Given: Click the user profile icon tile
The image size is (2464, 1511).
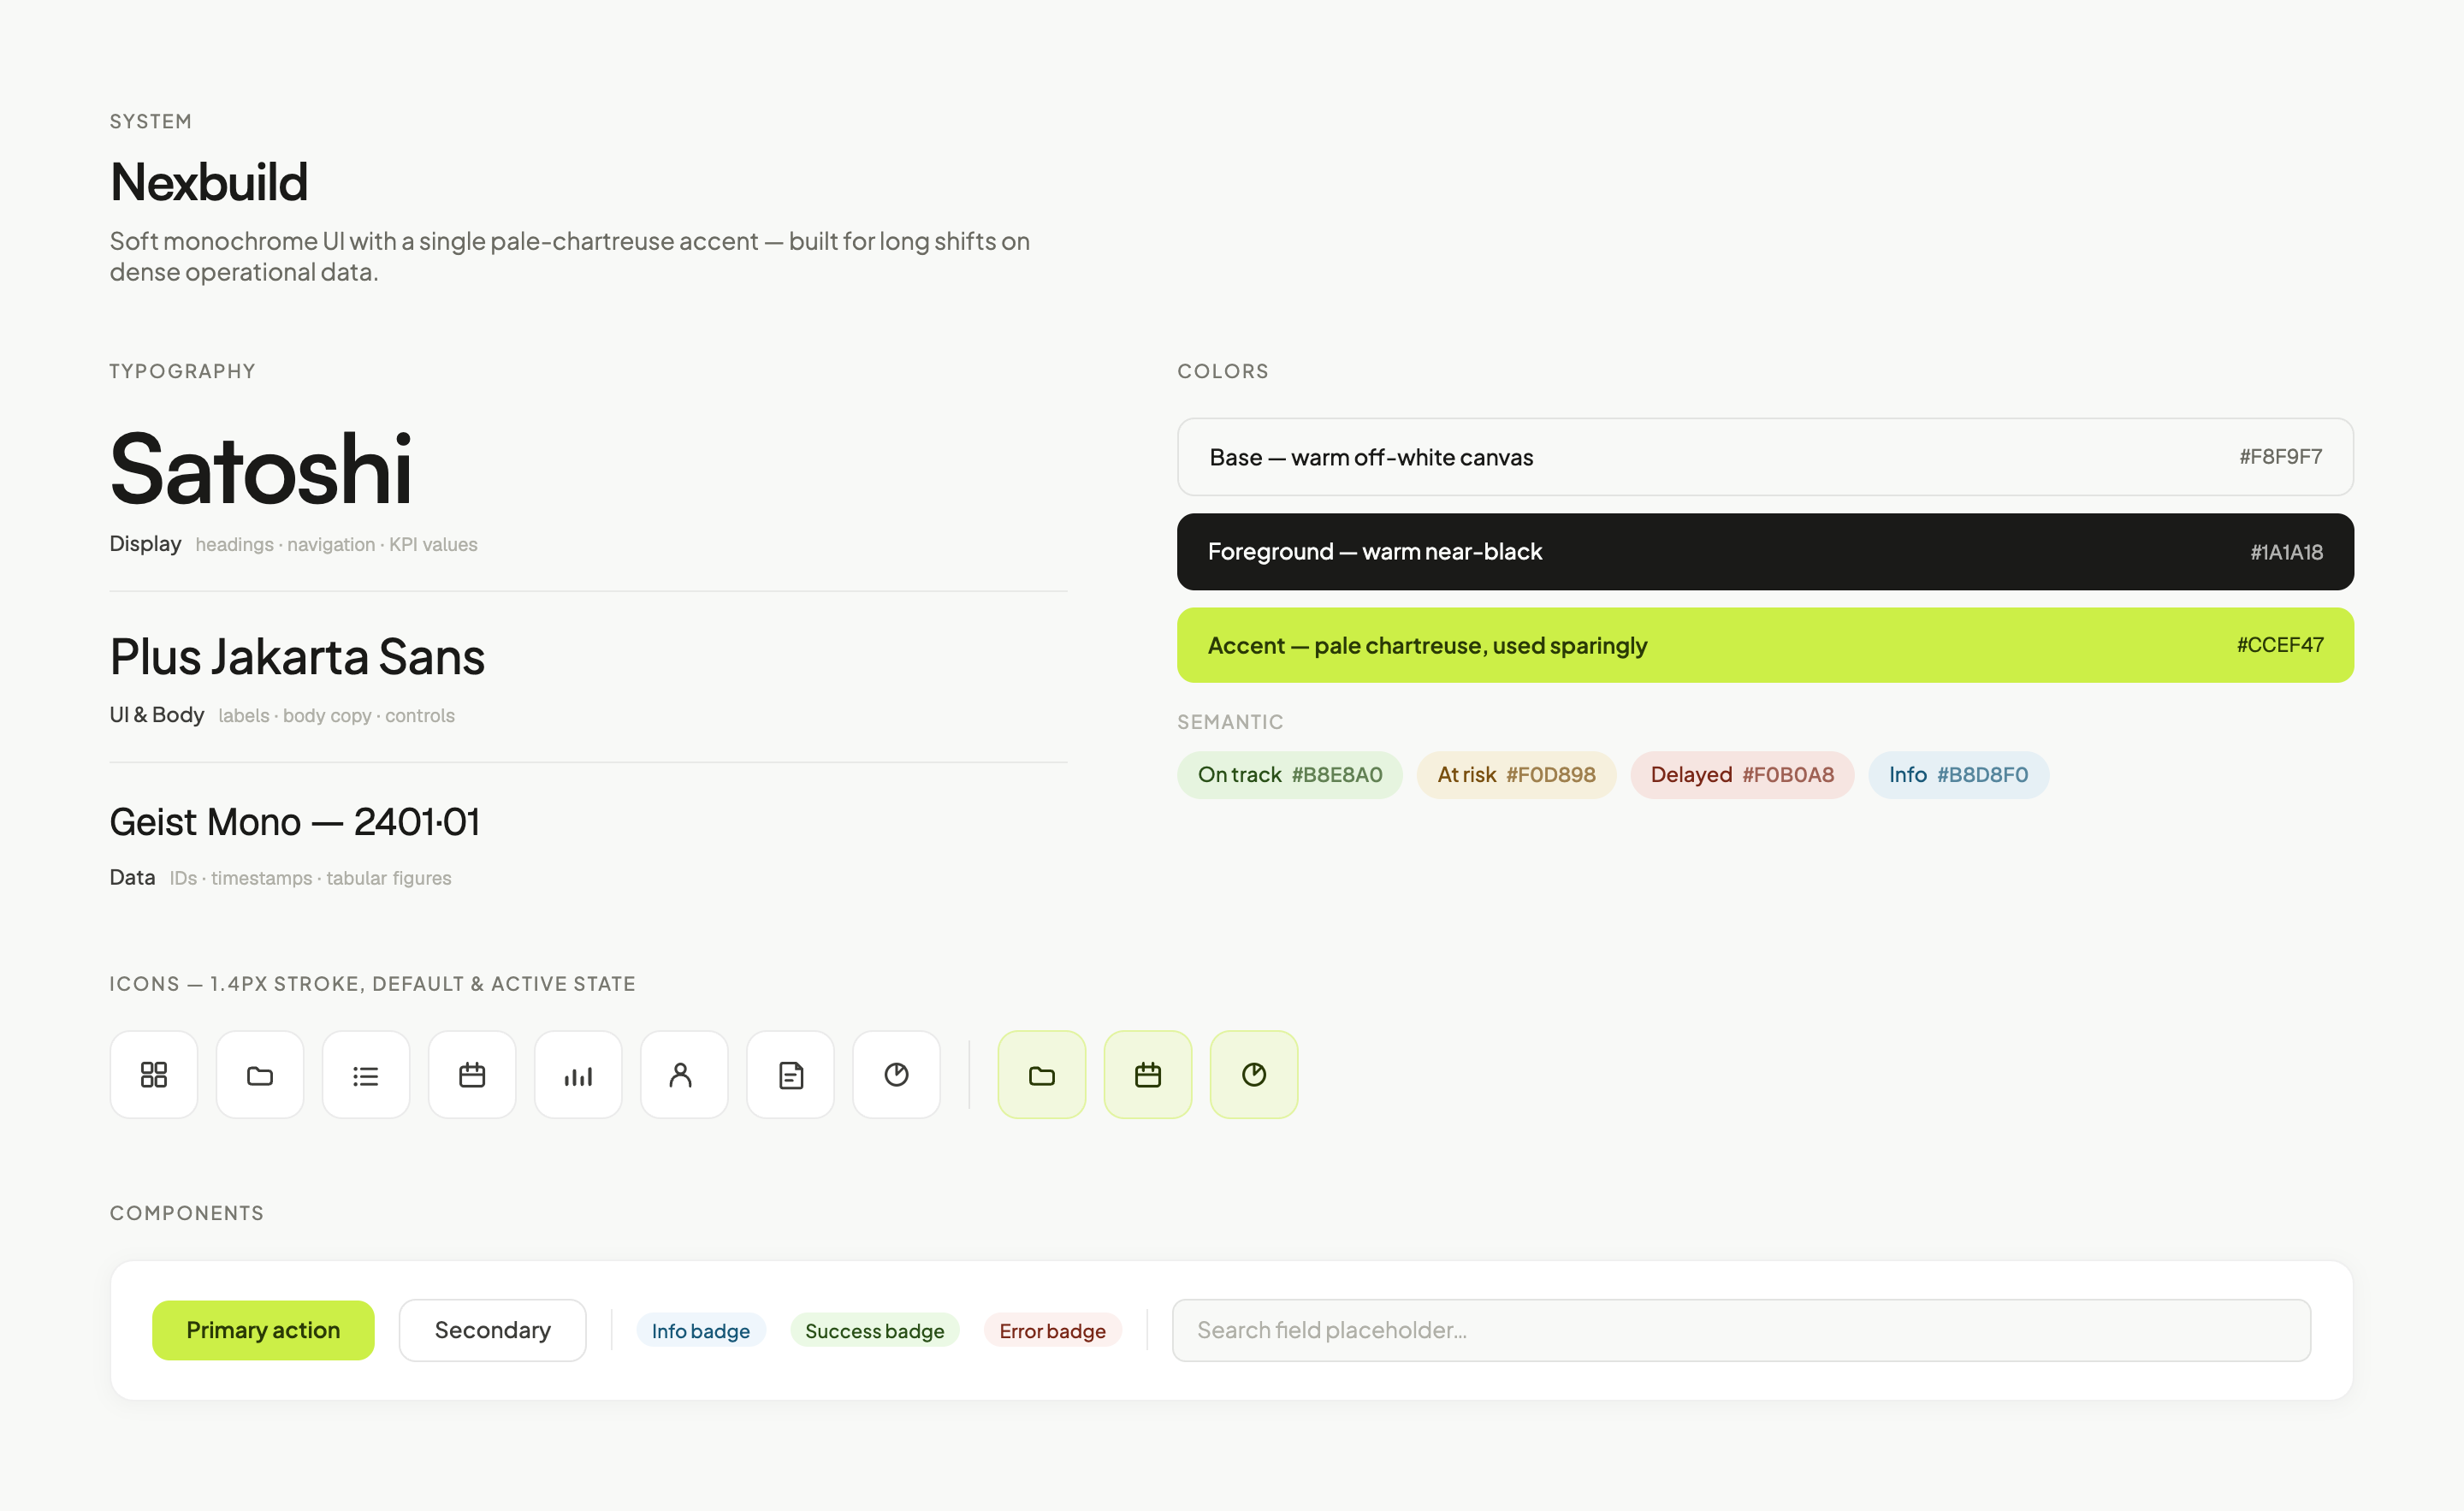Looking at the screenshot, I should click(684, 1075).
